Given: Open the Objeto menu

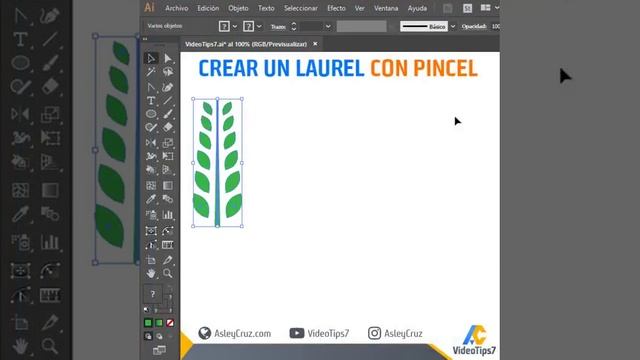Looking at the screenshot, I should 238,8.
